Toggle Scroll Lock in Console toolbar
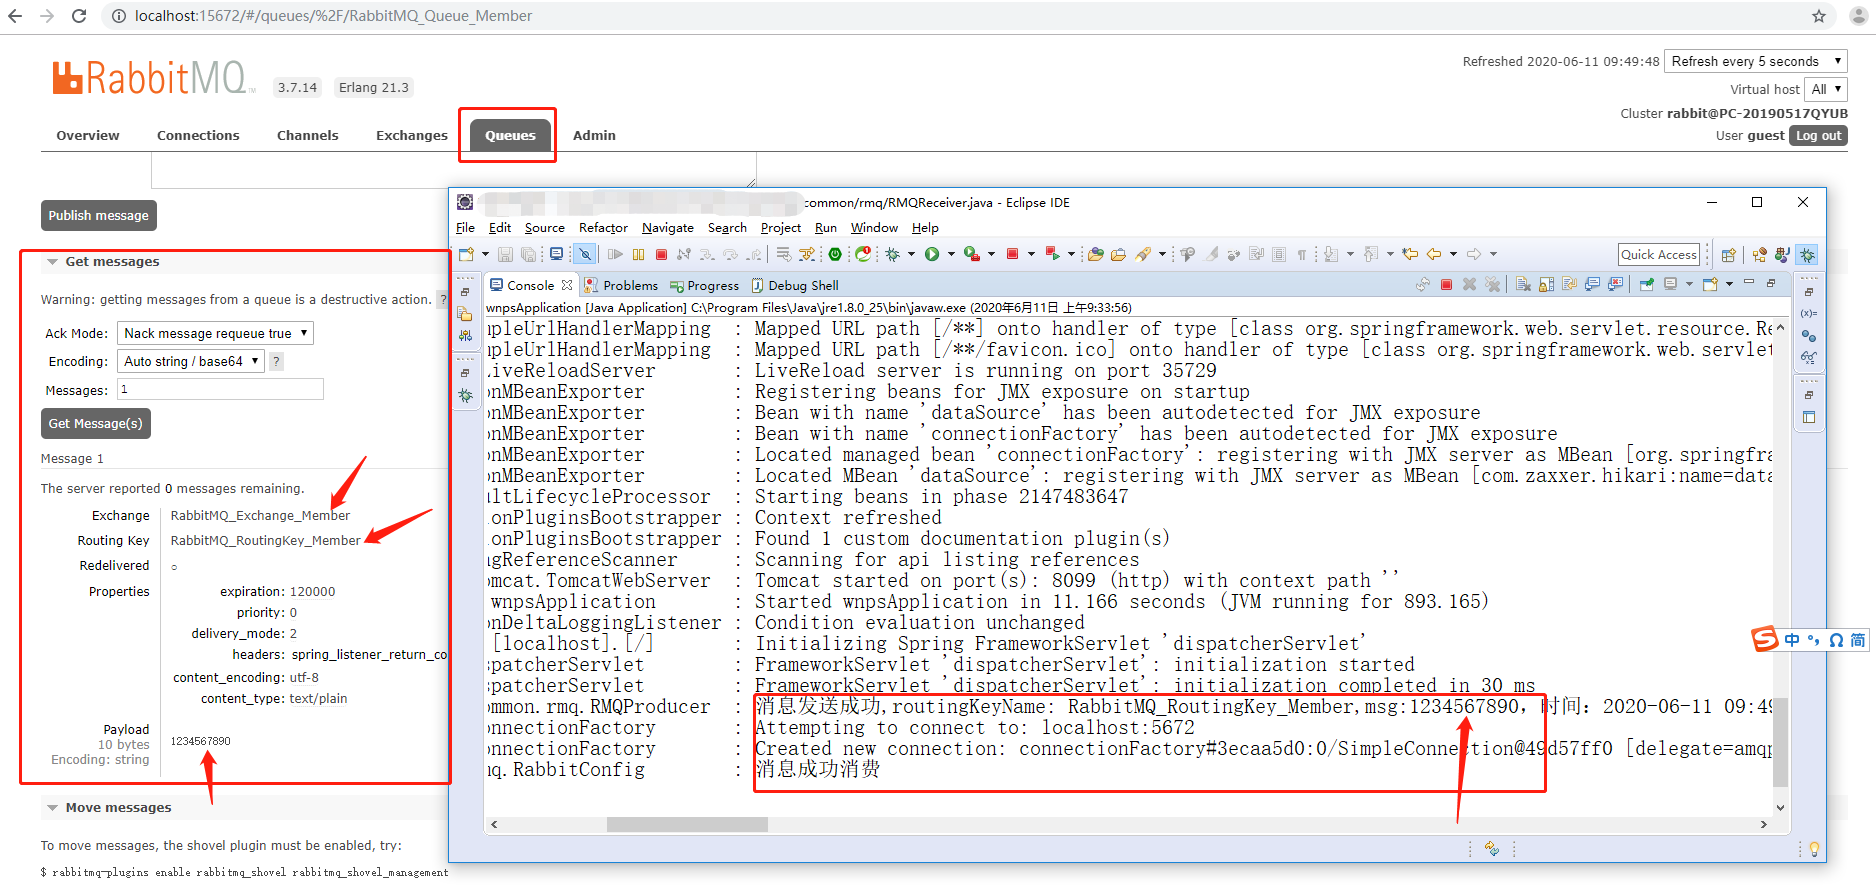The image size is (1876, 888). pyautogui.click(x=1546, y=285)
